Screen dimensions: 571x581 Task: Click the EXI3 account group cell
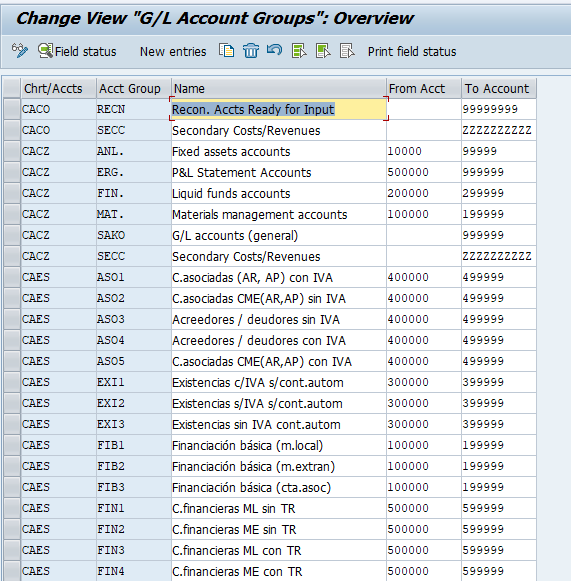(133, 424)
